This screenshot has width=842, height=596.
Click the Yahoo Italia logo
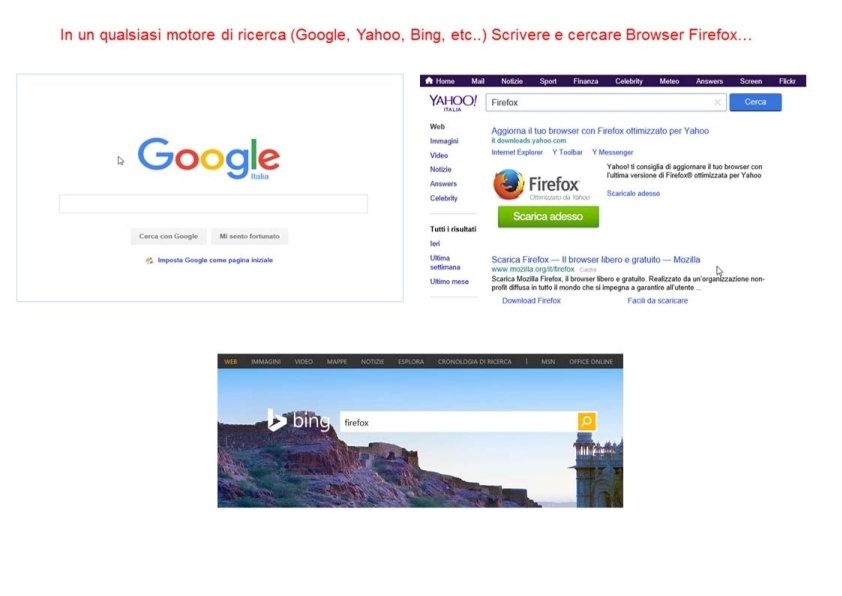click(x=453, y=103)
